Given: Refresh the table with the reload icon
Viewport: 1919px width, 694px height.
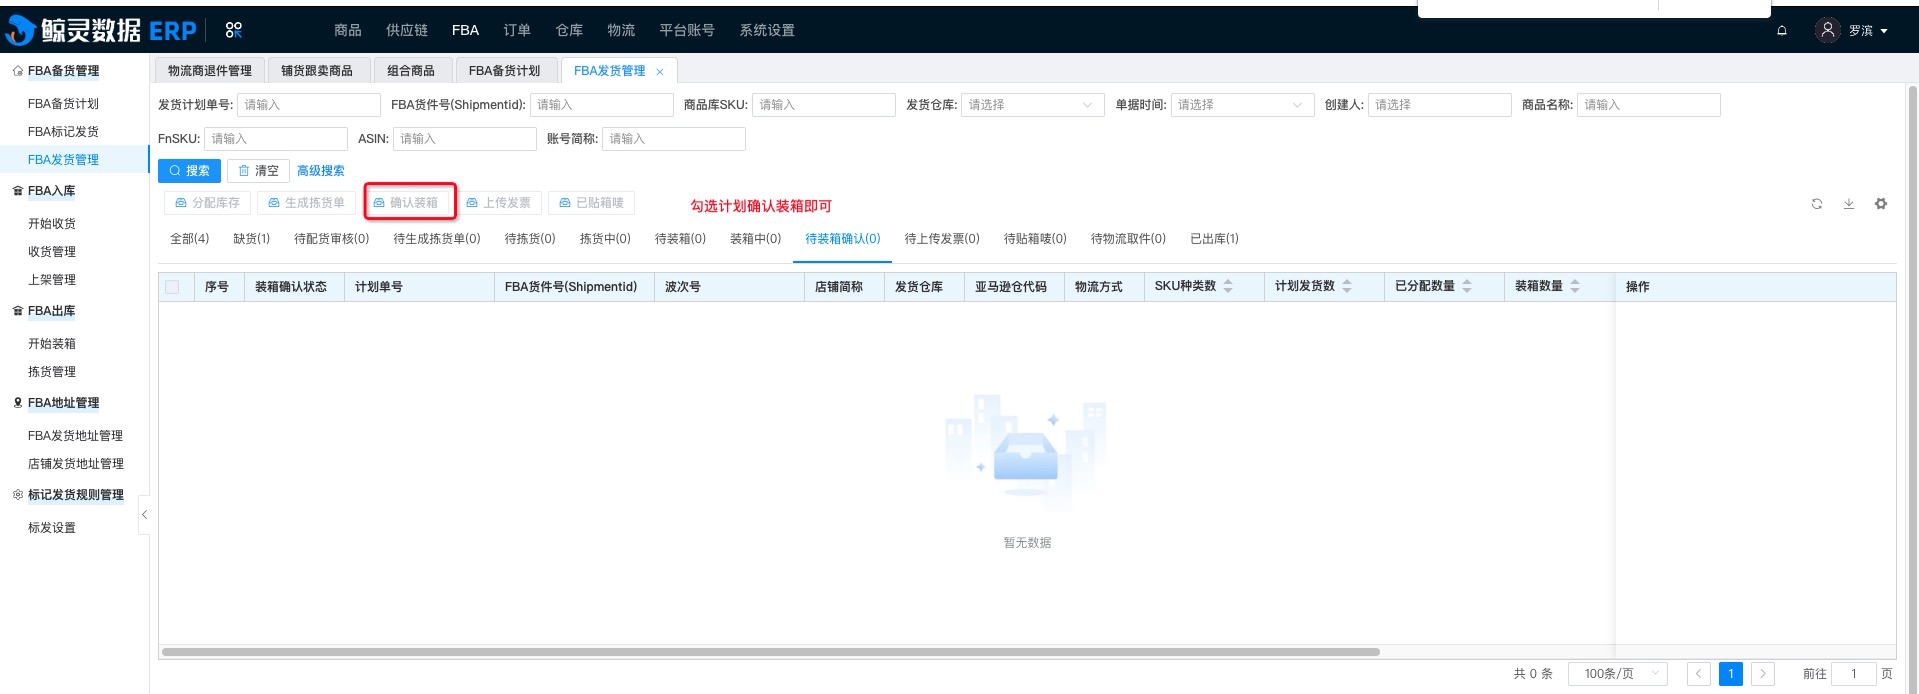Looking at the screenshot, I should point(1817,204).
